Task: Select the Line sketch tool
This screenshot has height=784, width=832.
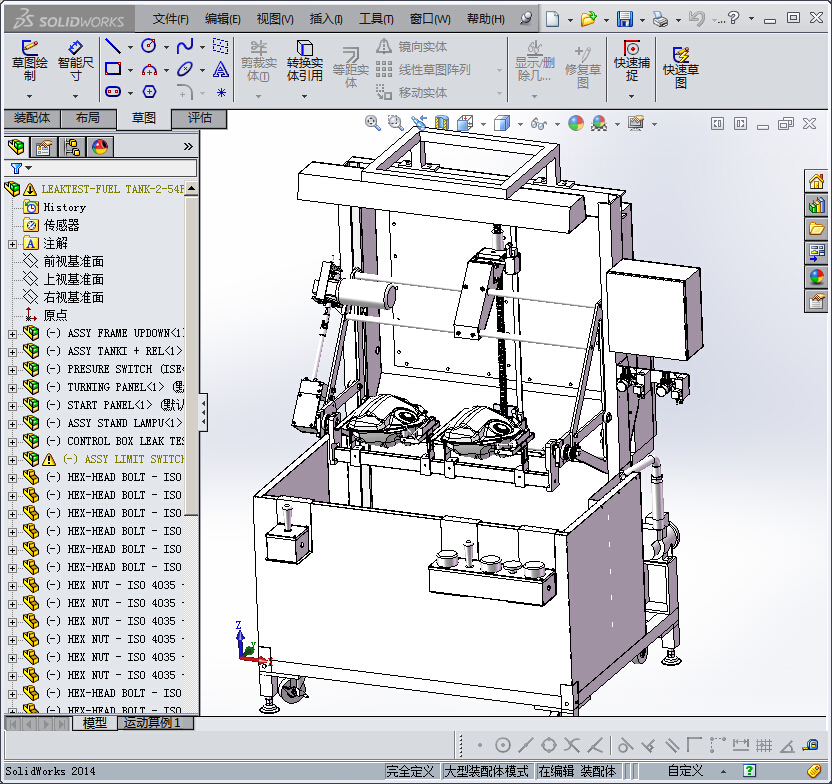Action: coord(113,46)
